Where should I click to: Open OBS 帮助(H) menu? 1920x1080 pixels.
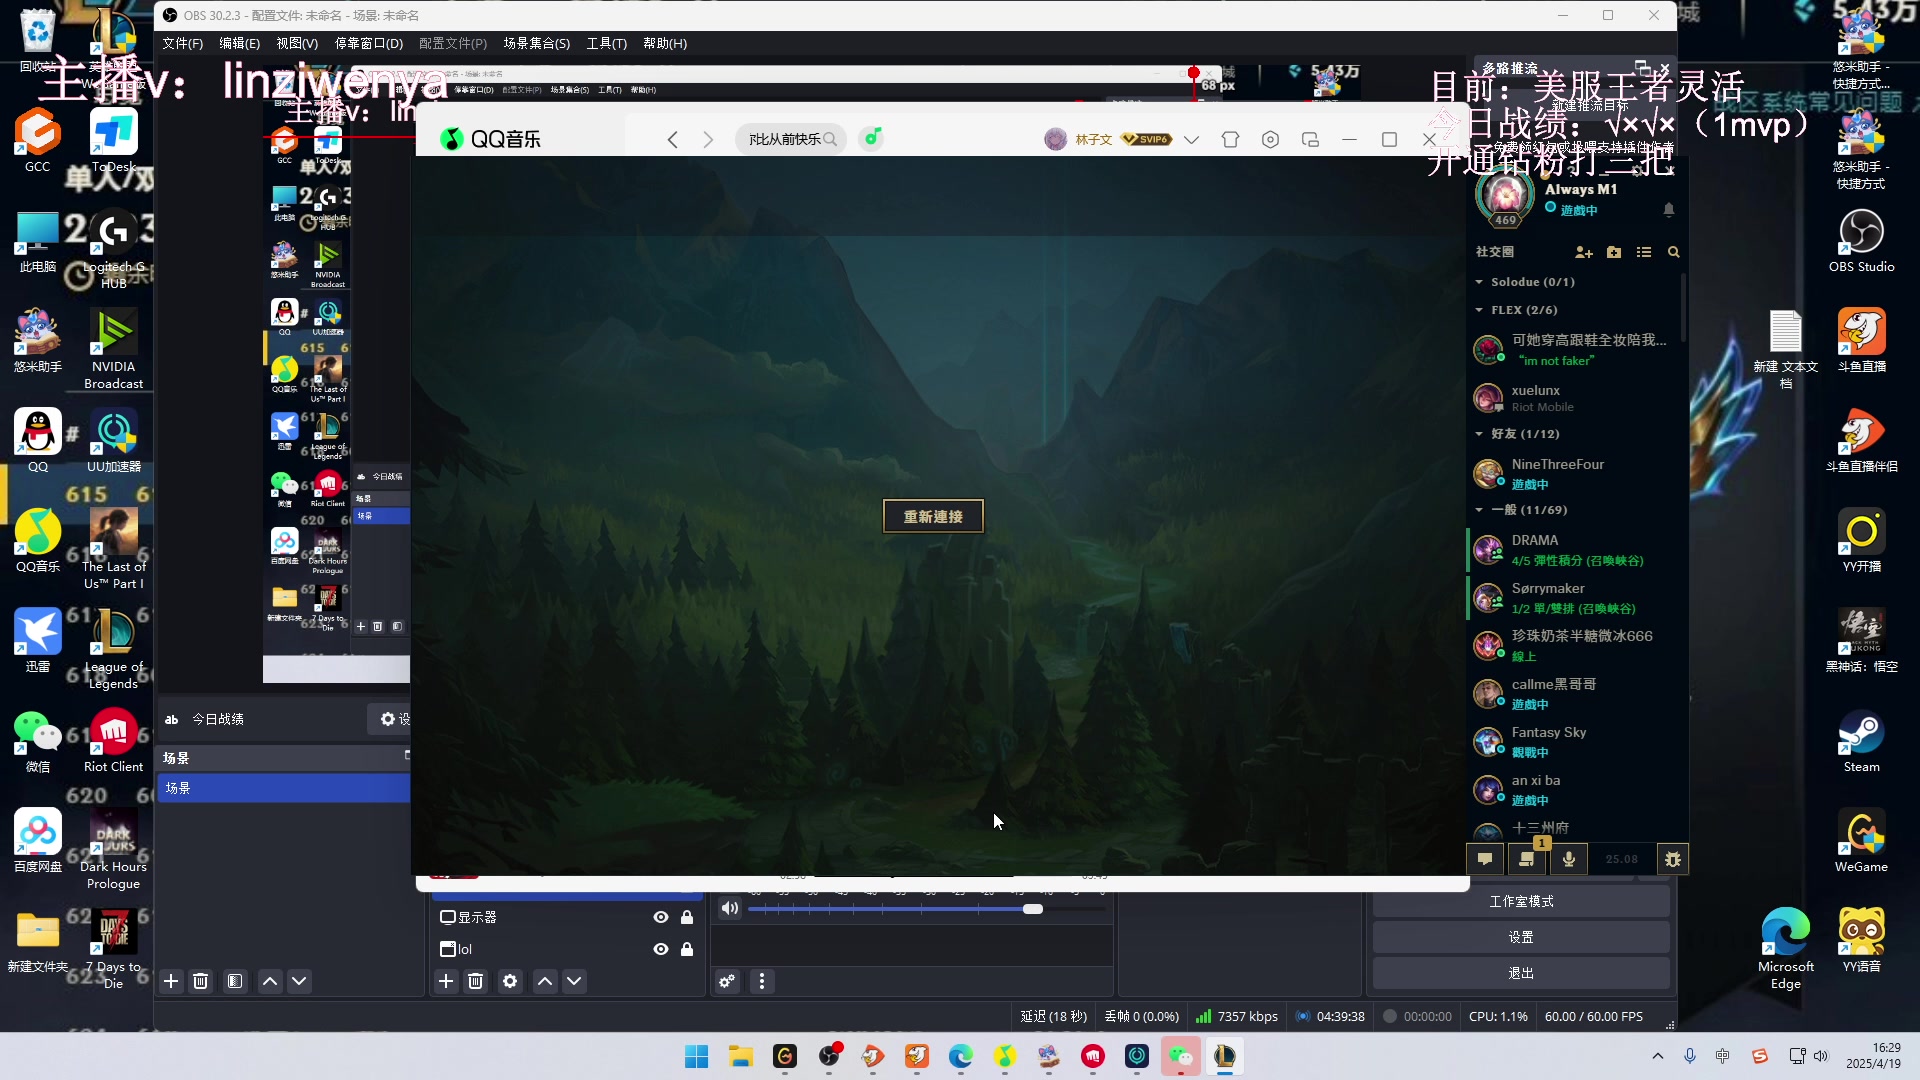point(665,44)
